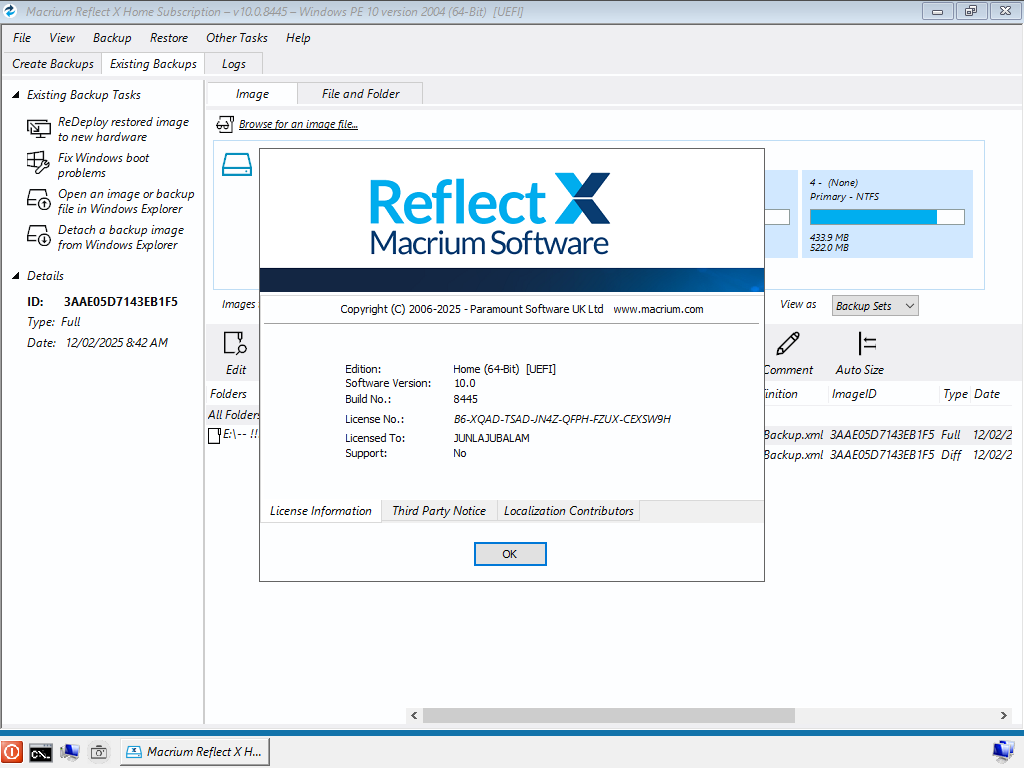
Task: Click the ReDeploy restored image to new hardware link
Action: tap(123, 129)
